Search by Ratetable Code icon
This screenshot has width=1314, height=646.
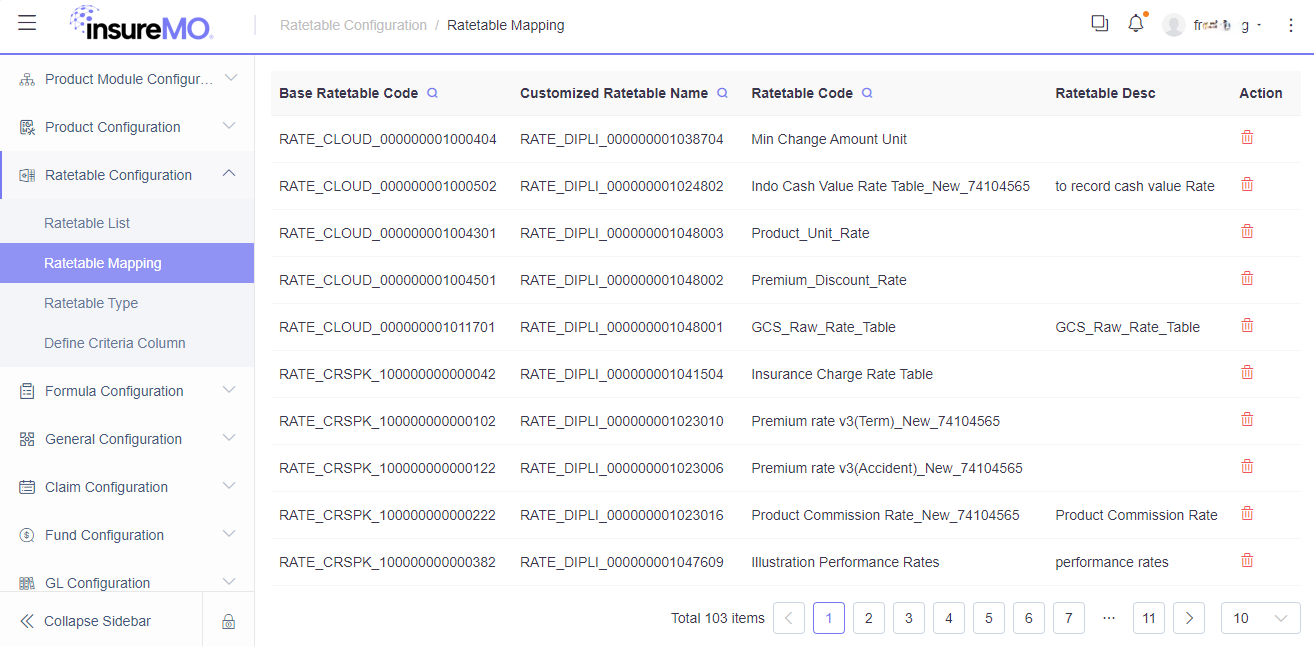867,93
